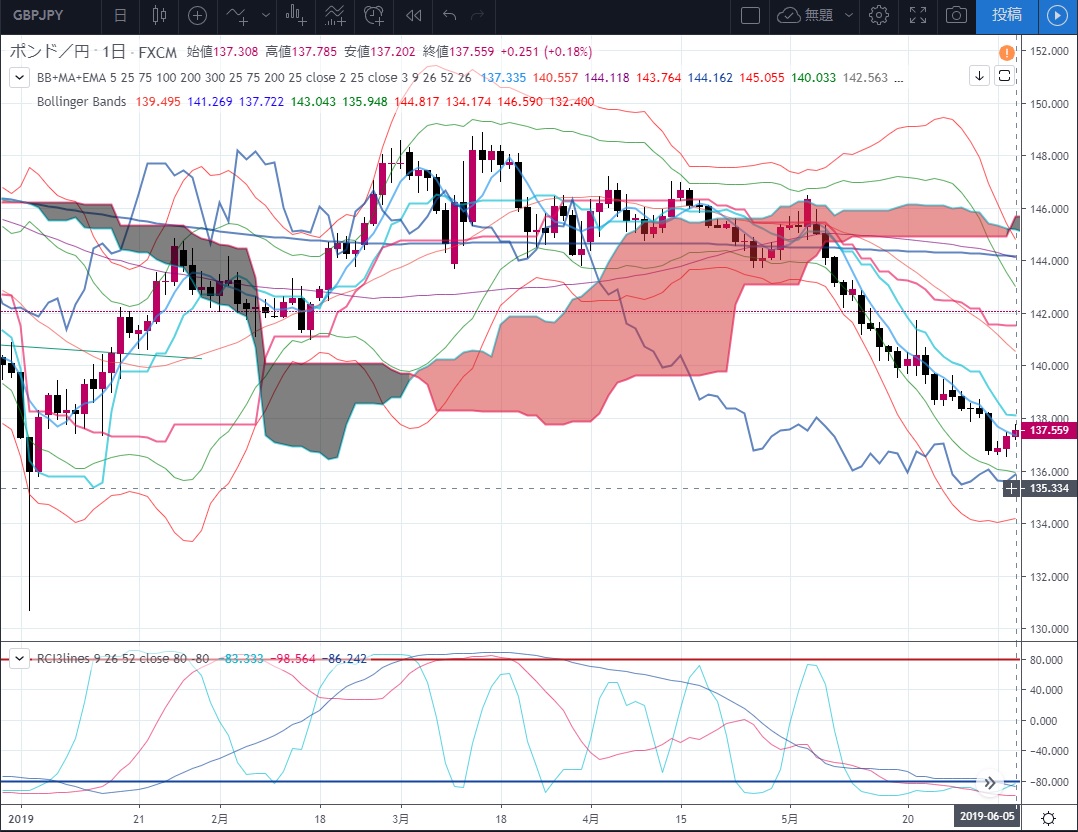The width and height of the screenshot is (1078, 832).
Task: Jump to latest bar double arrow
Action: point(989,782)
